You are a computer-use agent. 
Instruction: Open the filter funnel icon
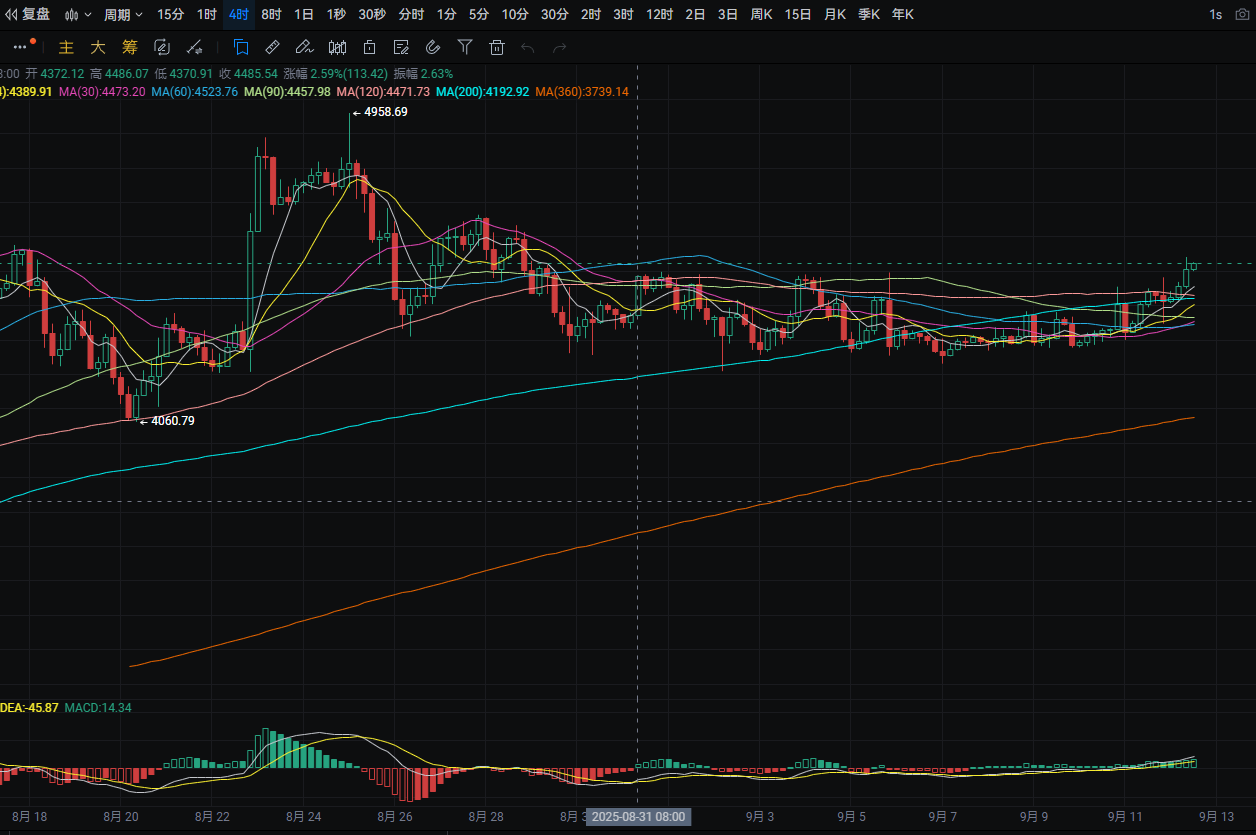[465, 47]
